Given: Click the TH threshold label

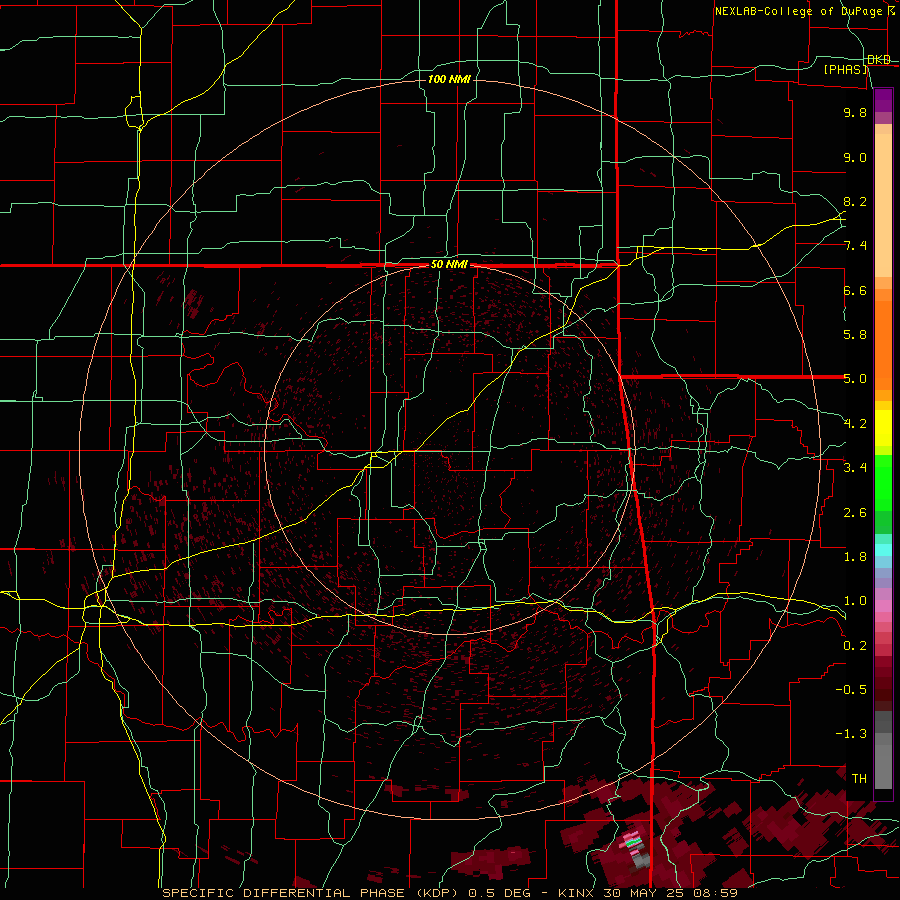Looking at the screenshot, I should coord(859,779).
